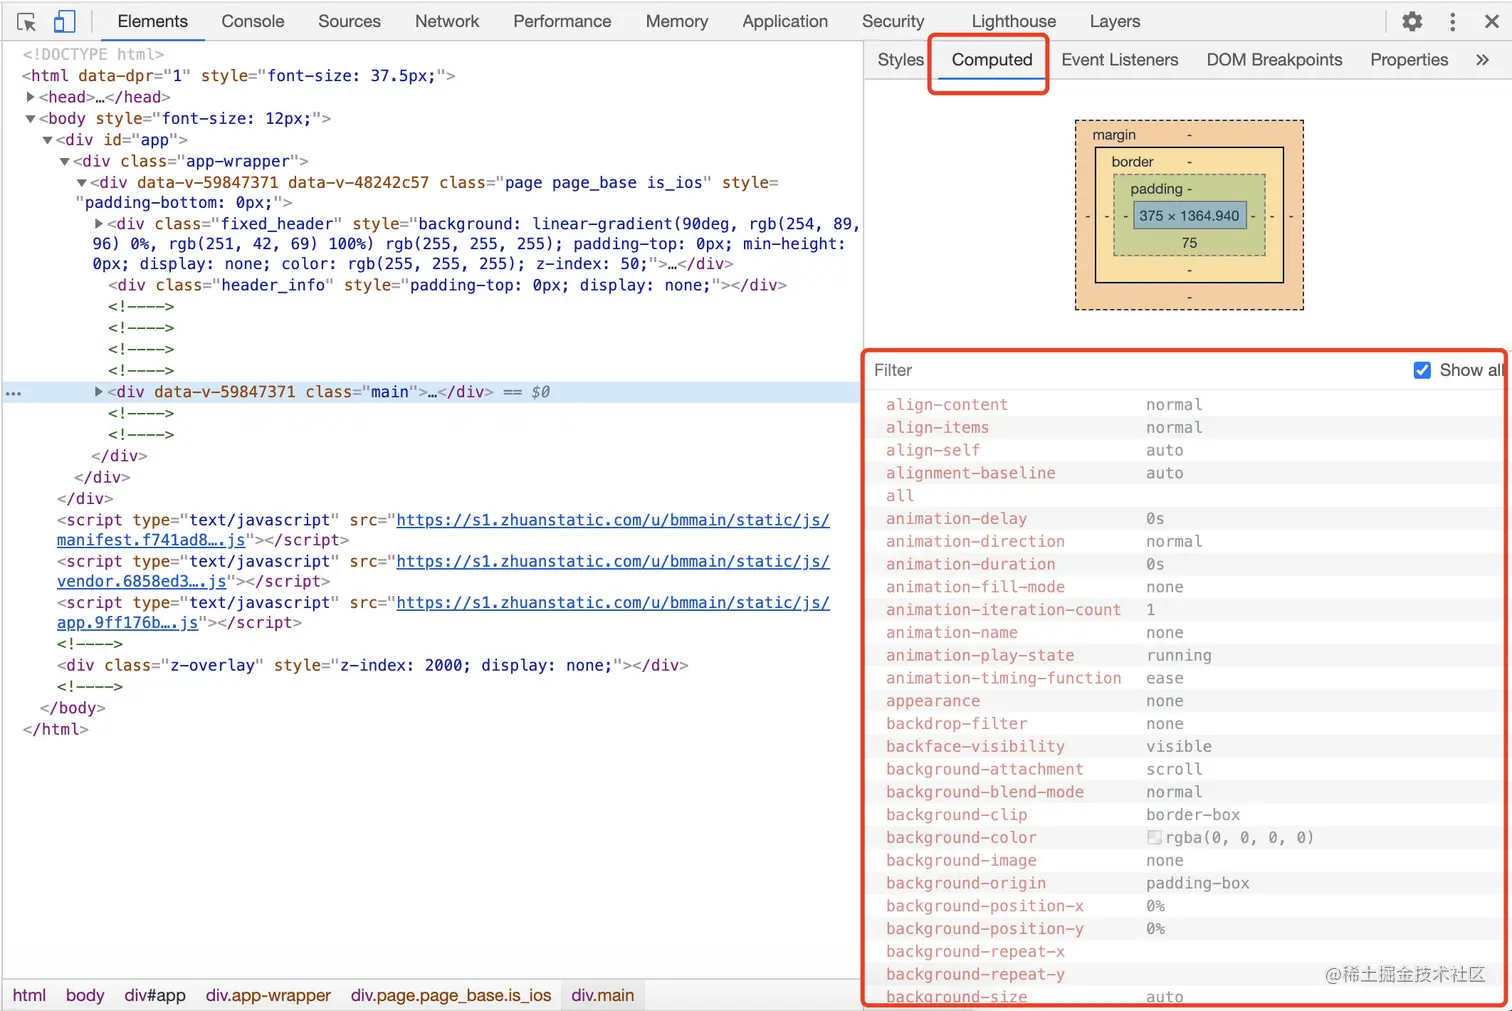The image size is (1512, 1011).
Task: Click the html breadcrumb item
Action: tap(29, 995)
